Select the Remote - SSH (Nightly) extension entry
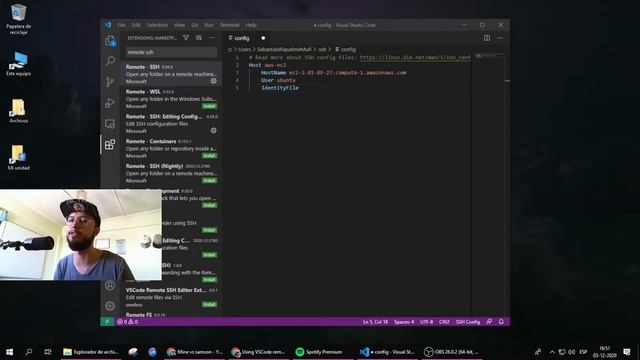 tap(171, 173)
